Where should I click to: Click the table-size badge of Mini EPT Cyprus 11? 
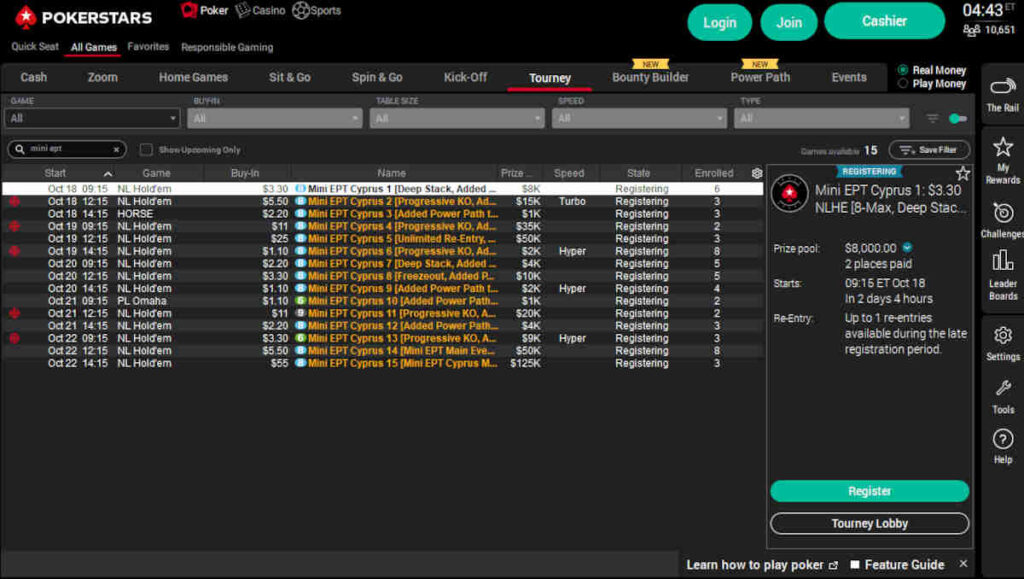(x=300, y=313)
